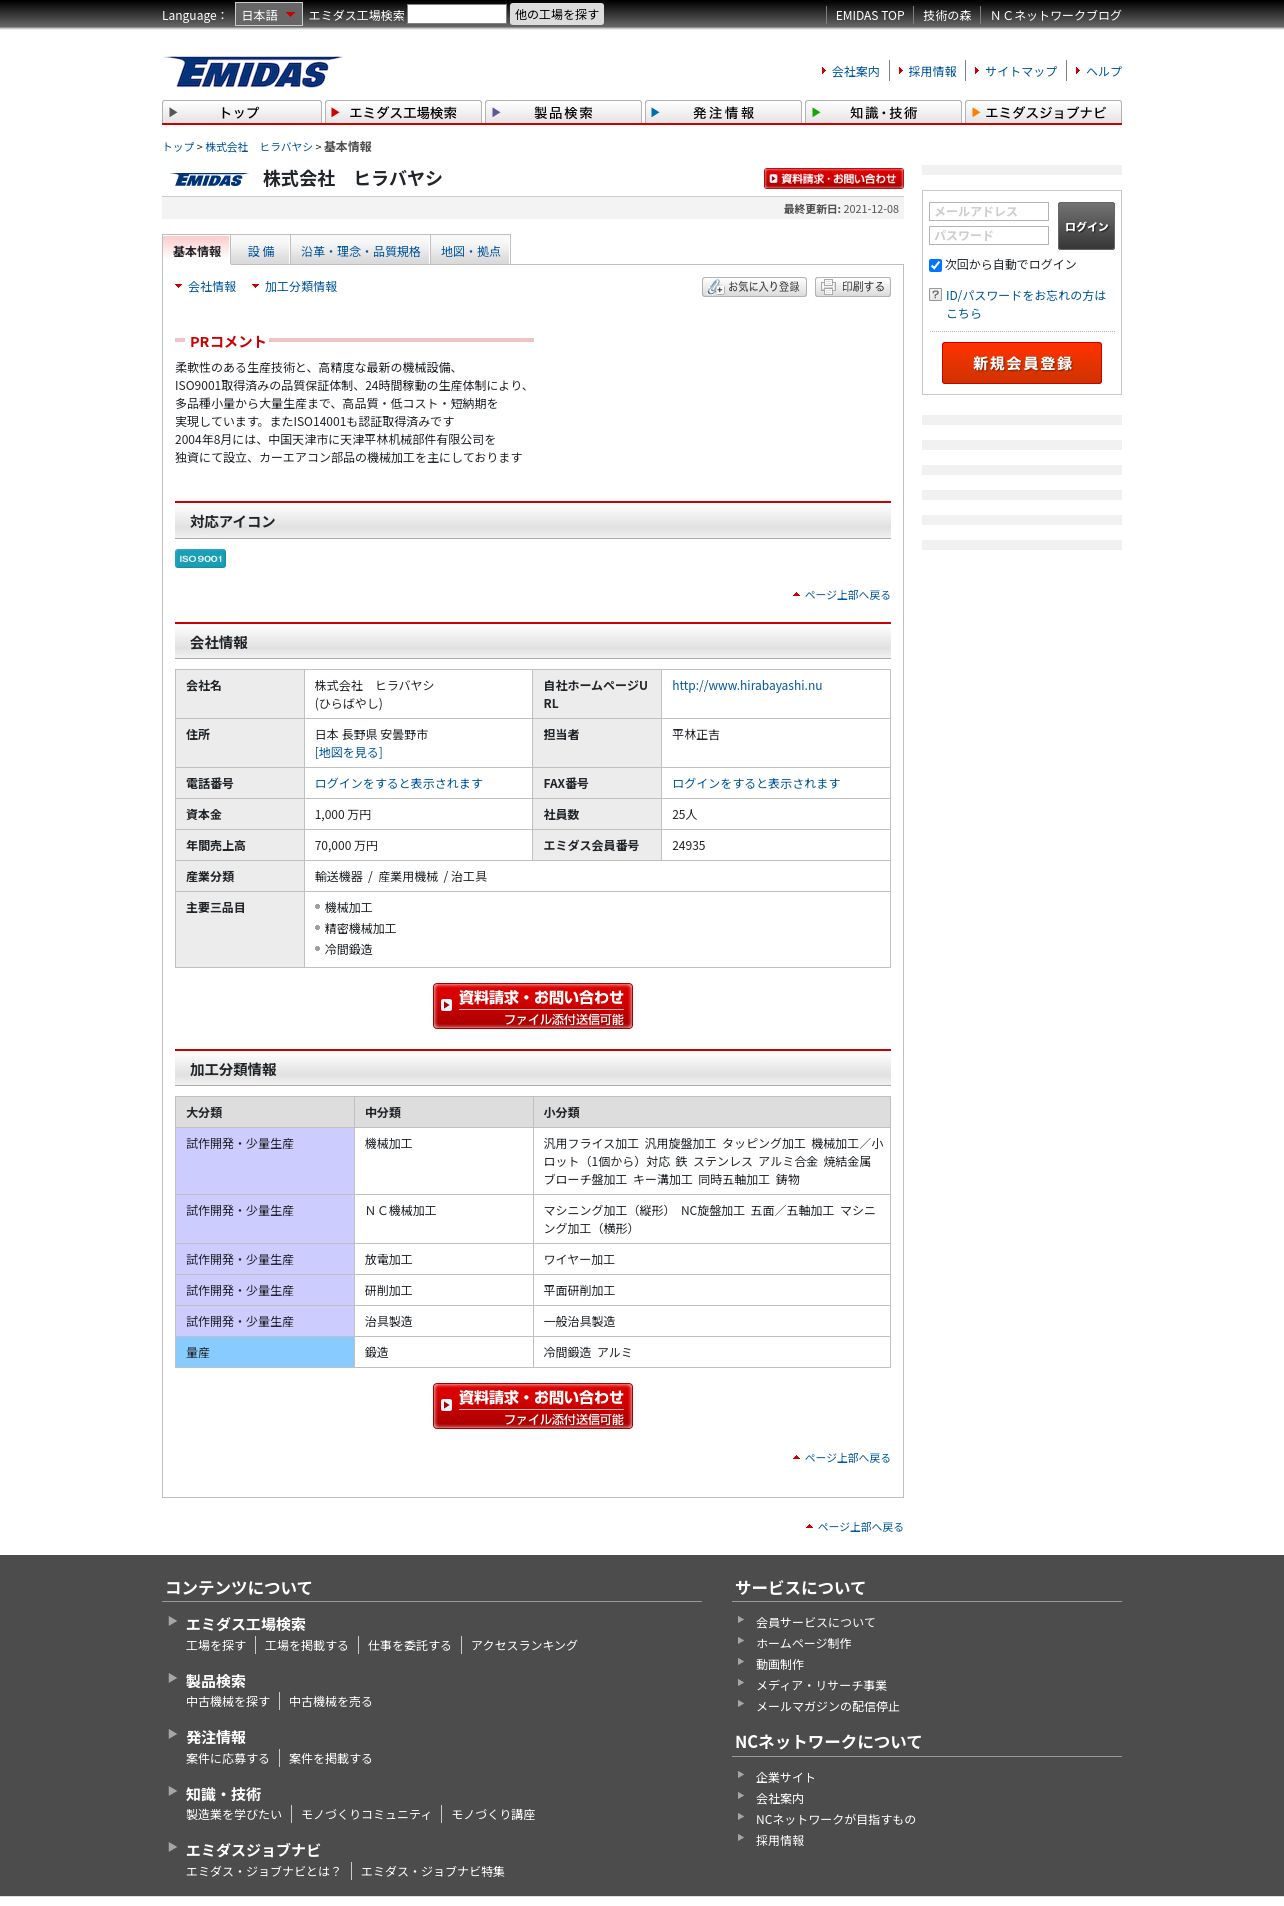Open footer メールマガジンの配信停止 link

coord(828,1707)
